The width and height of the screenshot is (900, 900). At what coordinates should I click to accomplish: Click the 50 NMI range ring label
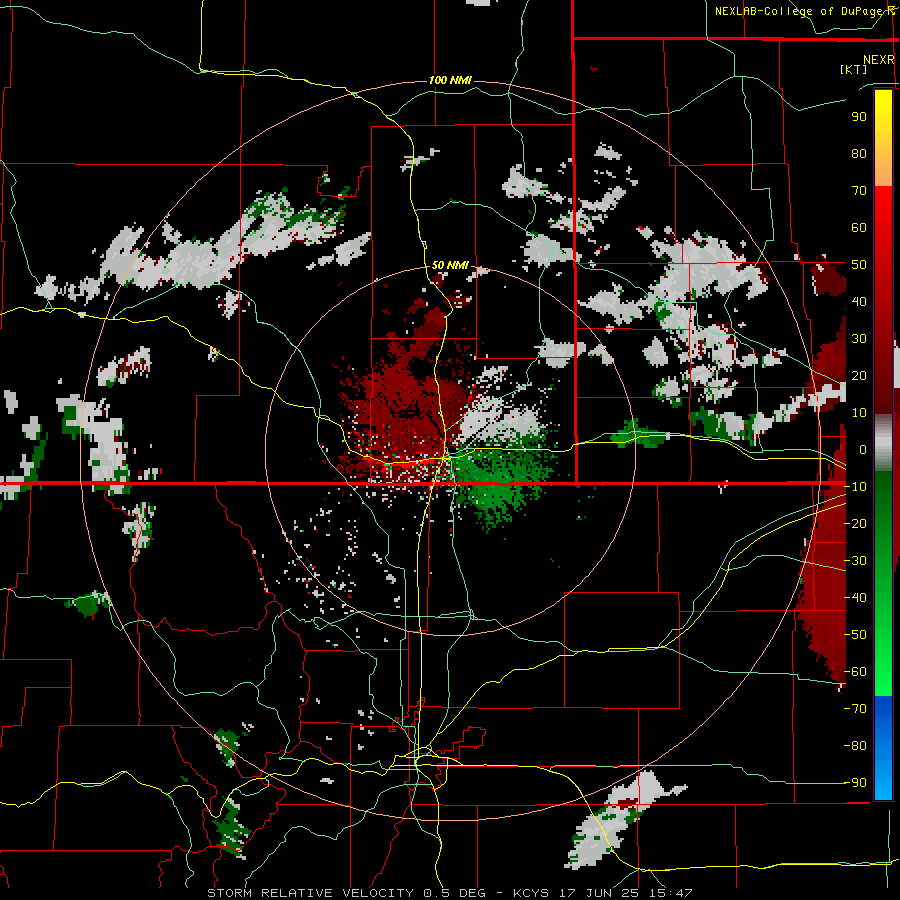pyautogui.click(x=450, y=265)
